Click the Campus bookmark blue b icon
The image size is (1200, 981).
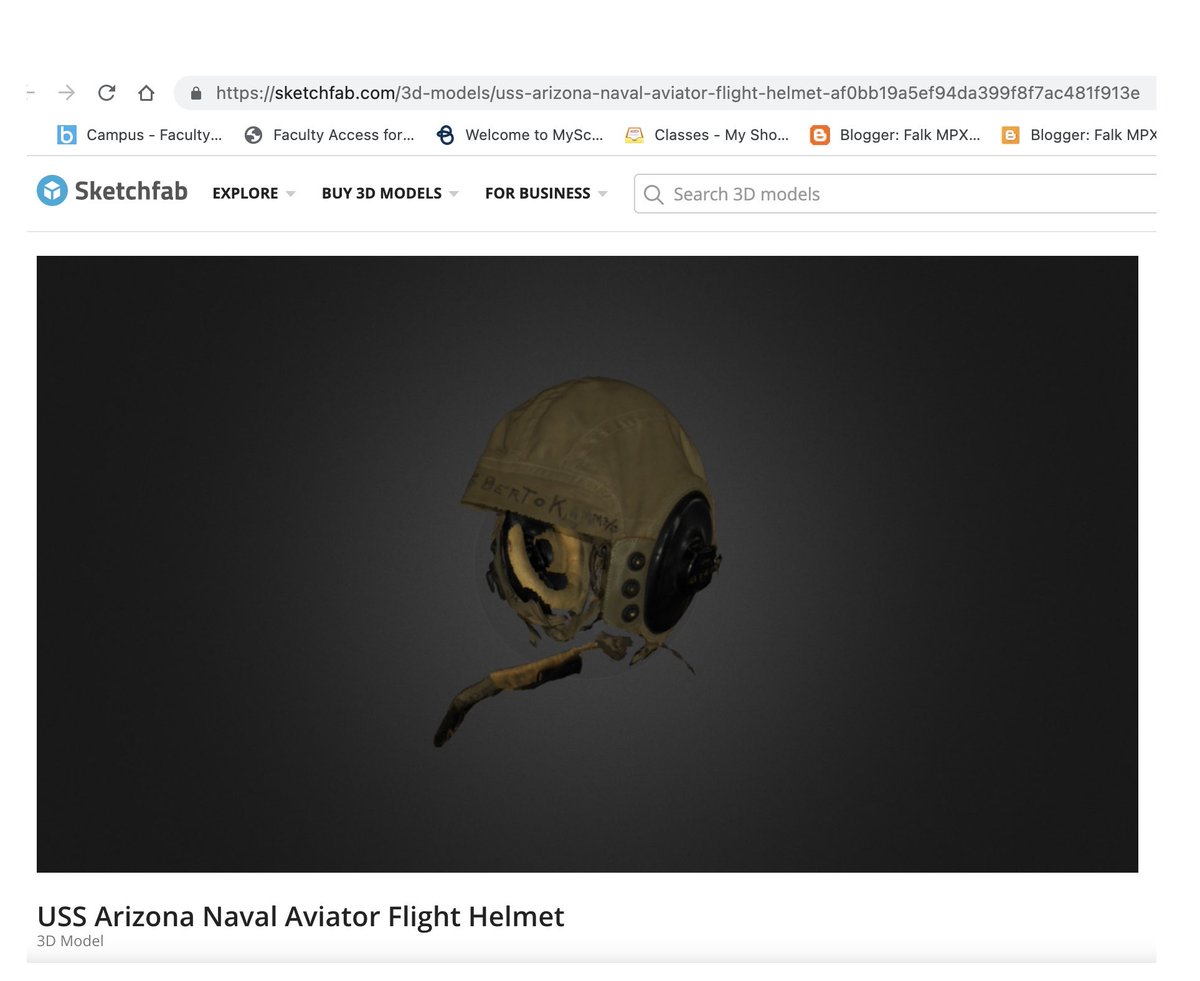67,134
